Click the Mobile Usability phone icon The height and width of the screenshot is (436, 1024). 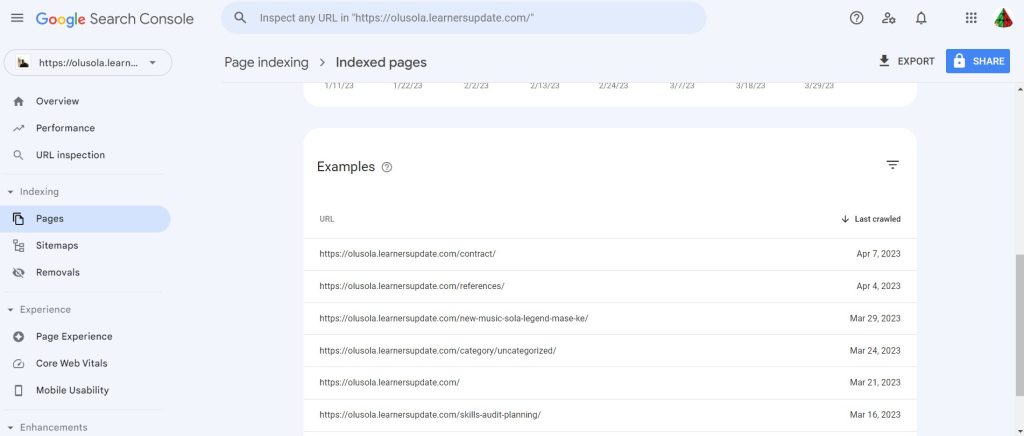tap(18, 390)
